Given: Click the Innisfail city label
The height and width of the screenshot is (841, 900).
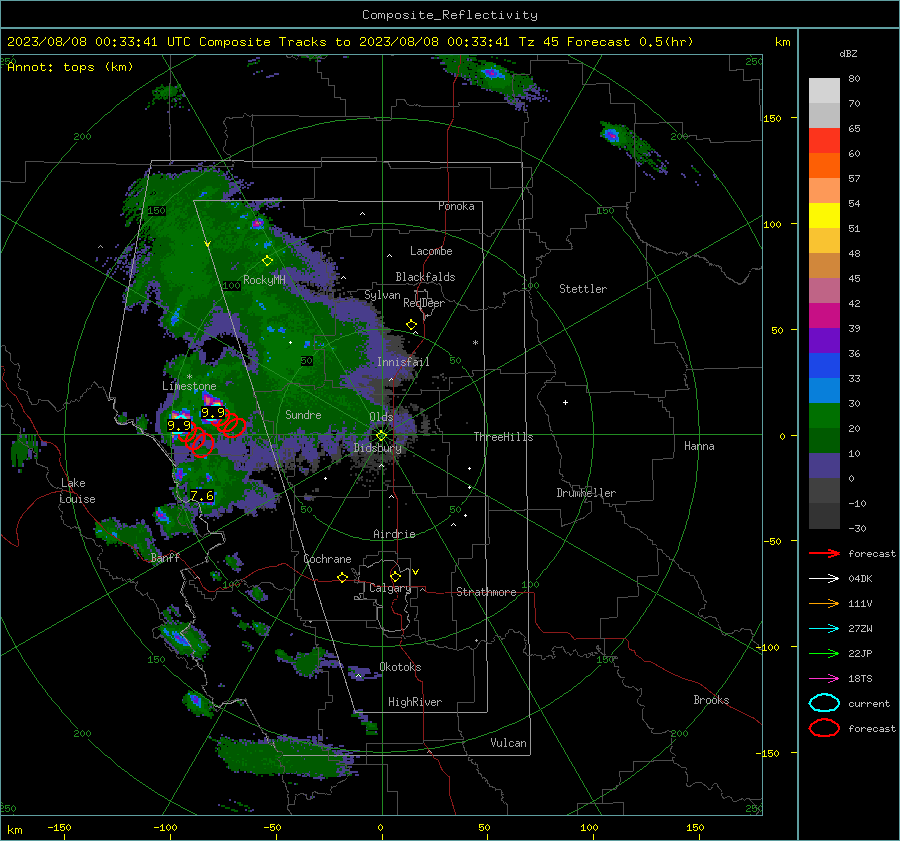Looking at the screenshot, I should [x=403, y=362].
